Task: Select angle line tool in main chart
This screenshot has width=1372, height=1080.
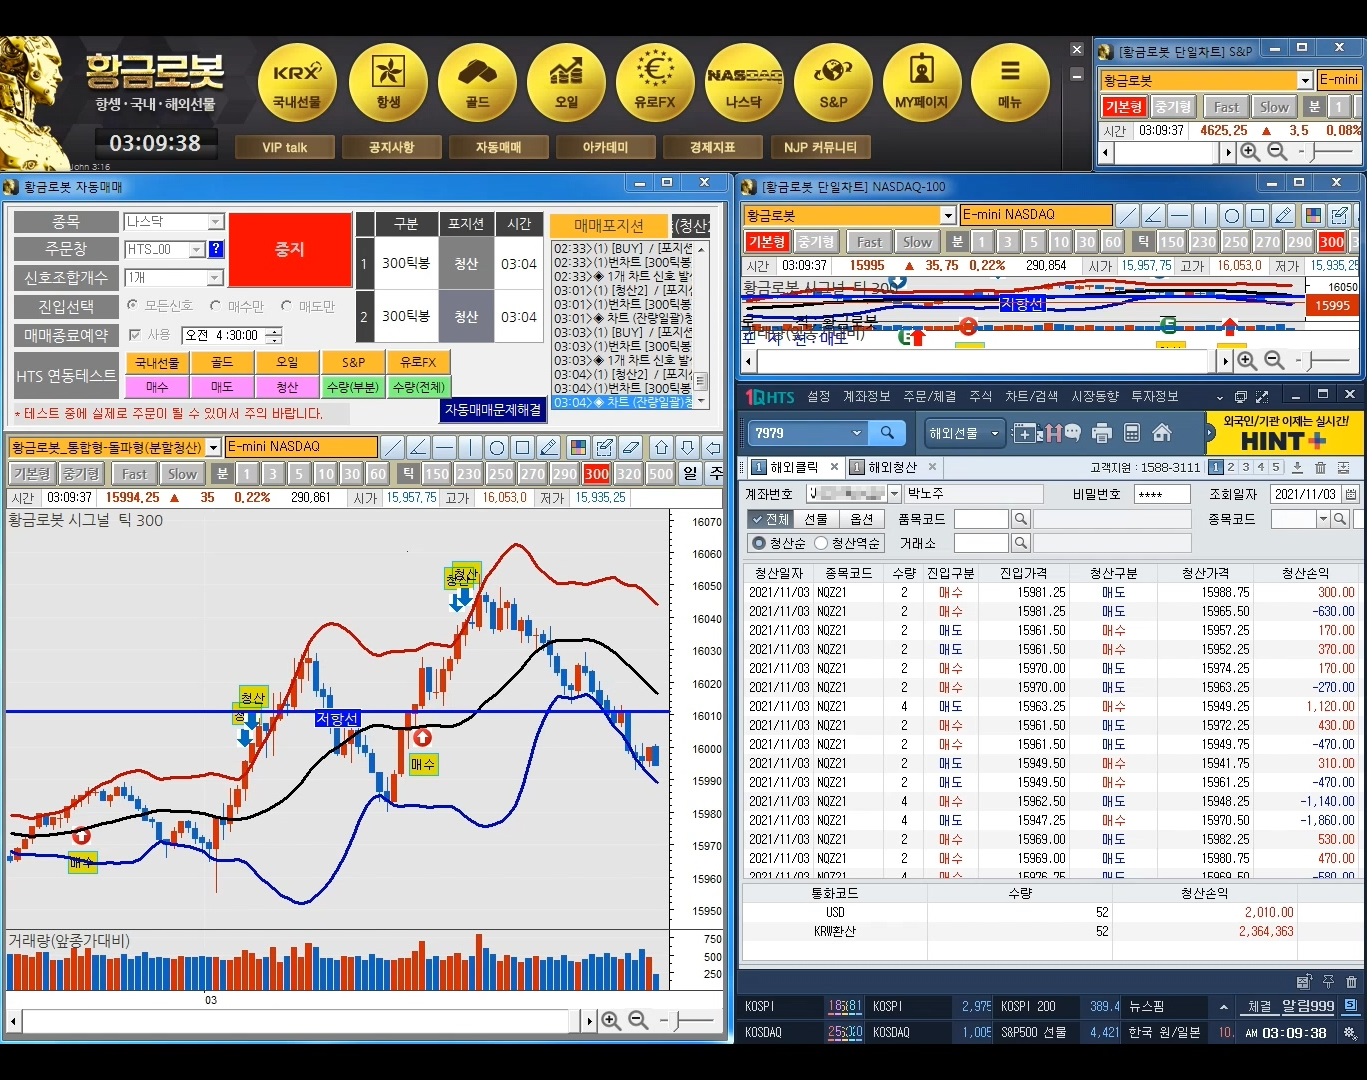Action: 419,447
